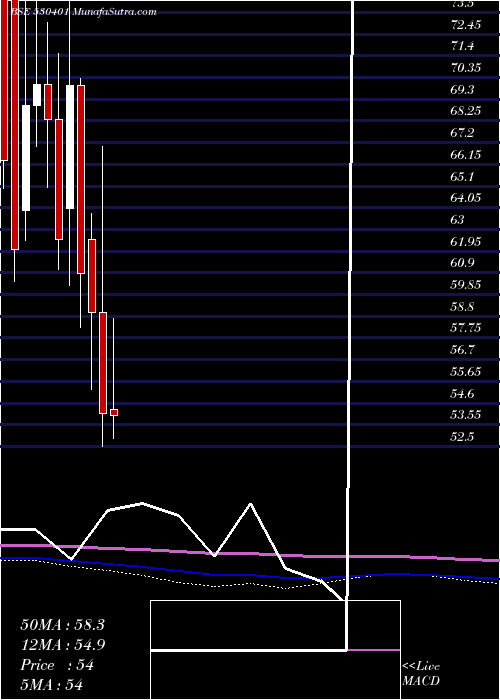This screenshot has width=500, height=700.
Task: Click the 54.6 price axis label
Action: [462, 395]
